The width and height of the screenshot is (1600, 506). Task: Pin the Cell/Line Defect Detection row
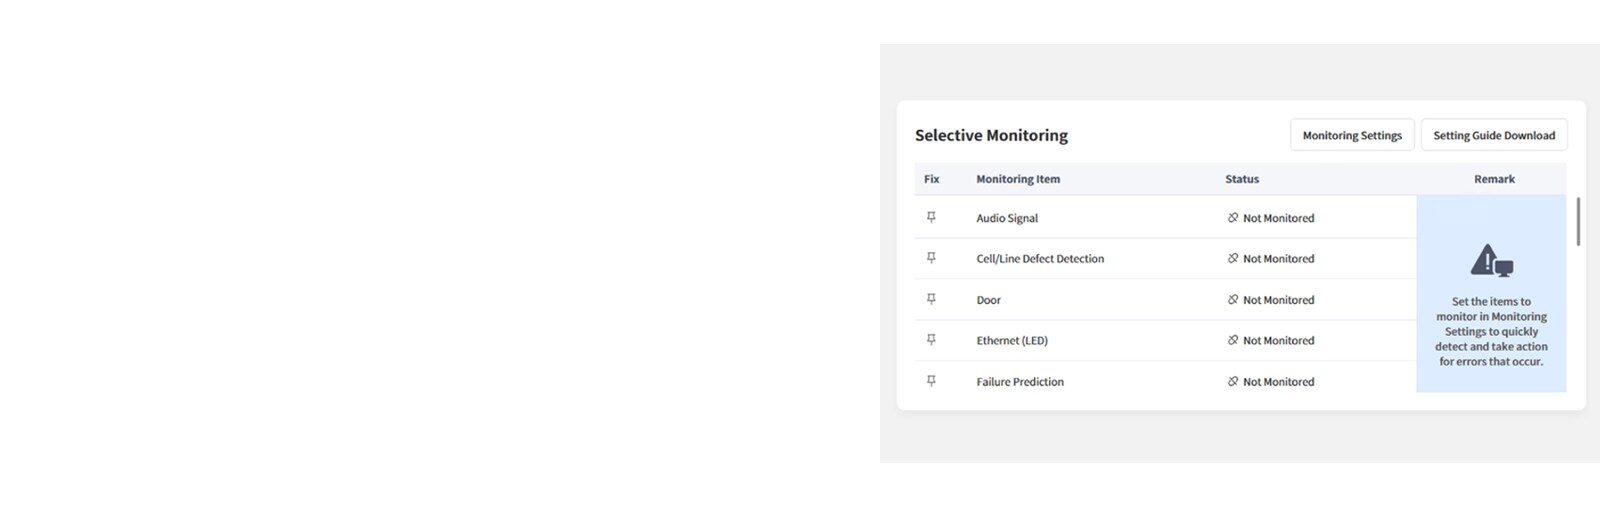[x=931, y=258]
